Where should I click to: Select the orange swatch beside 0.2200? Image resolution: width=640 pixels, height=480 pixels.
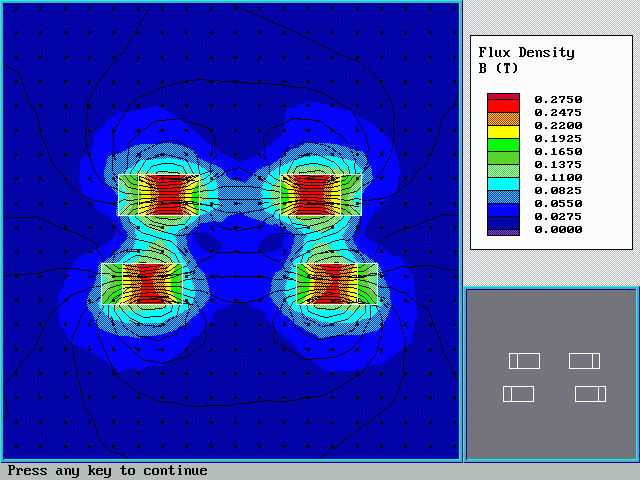(503, 119)
